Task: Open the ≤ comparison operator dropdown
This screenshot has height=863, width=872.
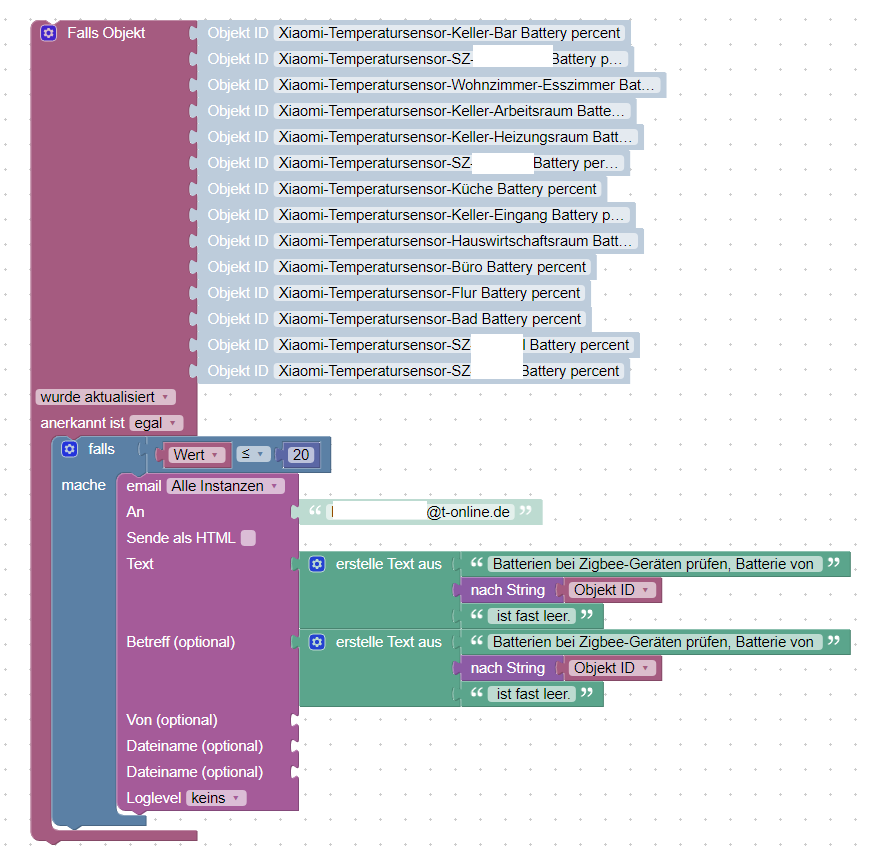Action: pos(253,454)
